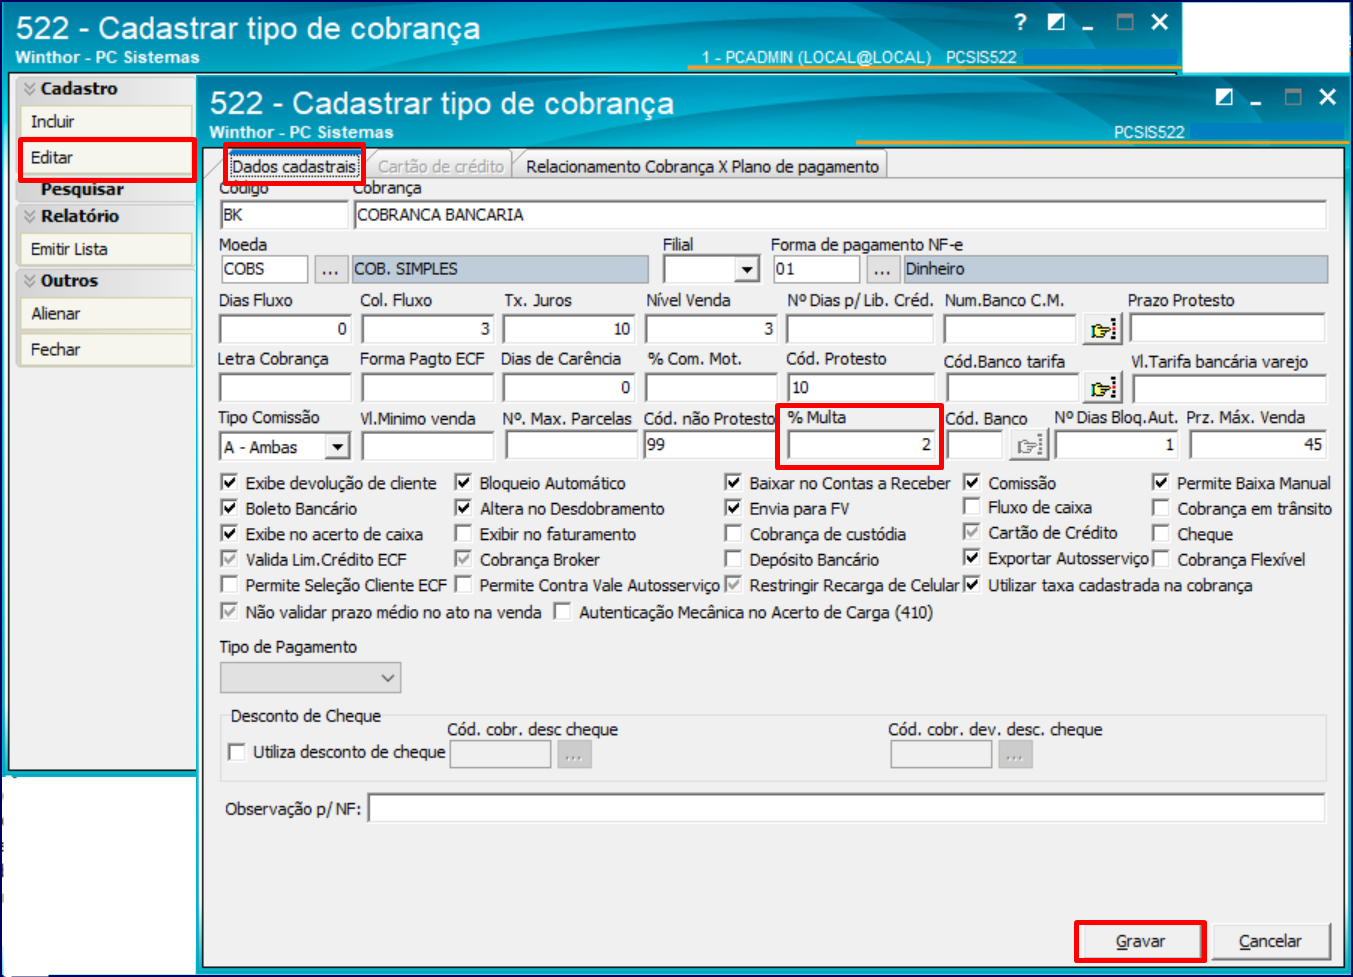This screenshot has width=1353, height=977.
Task: Click the Col. Fluxo field
Action: click(x=428, y=329)
